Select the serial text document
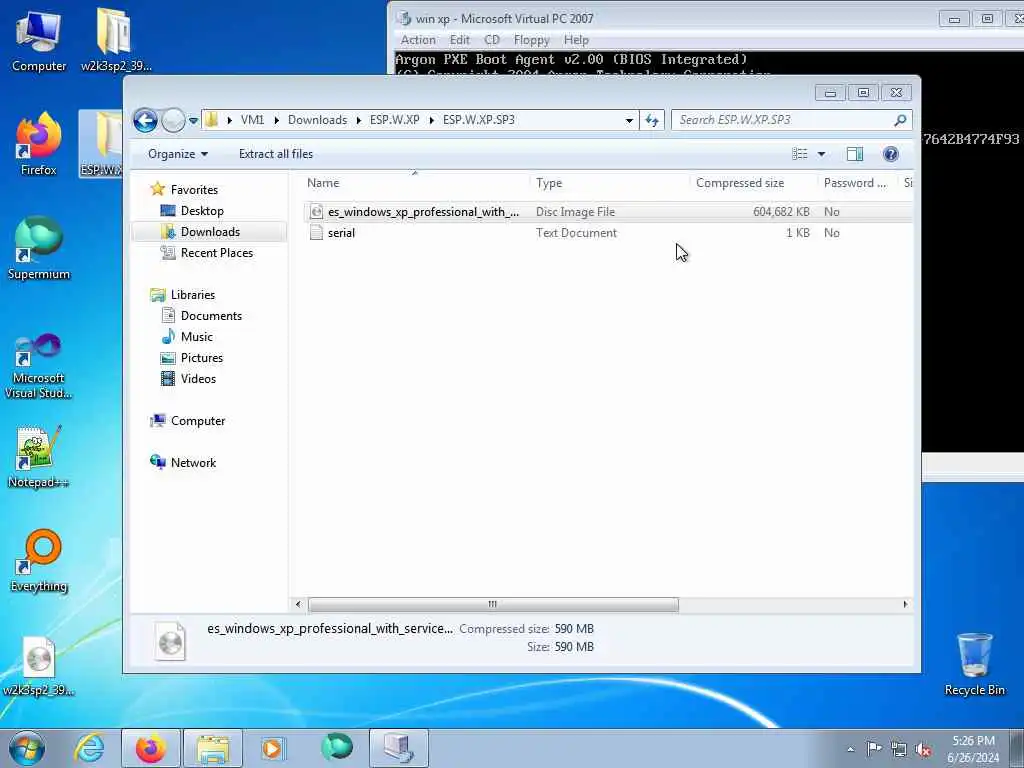The image size is (1024, 768). coord(607,232)
